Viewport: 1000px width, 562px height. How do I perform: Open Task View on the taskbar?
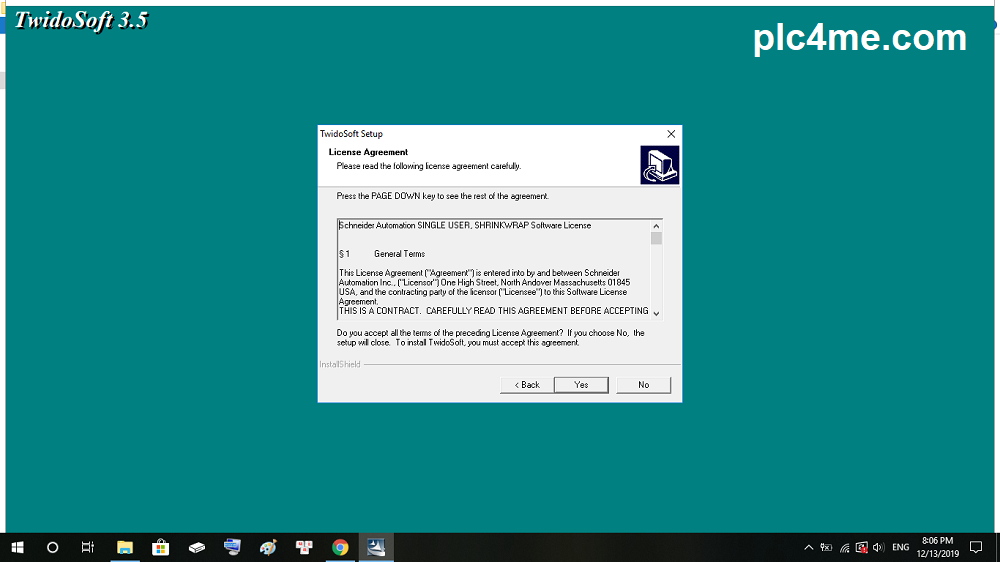(x=88, y=547)
